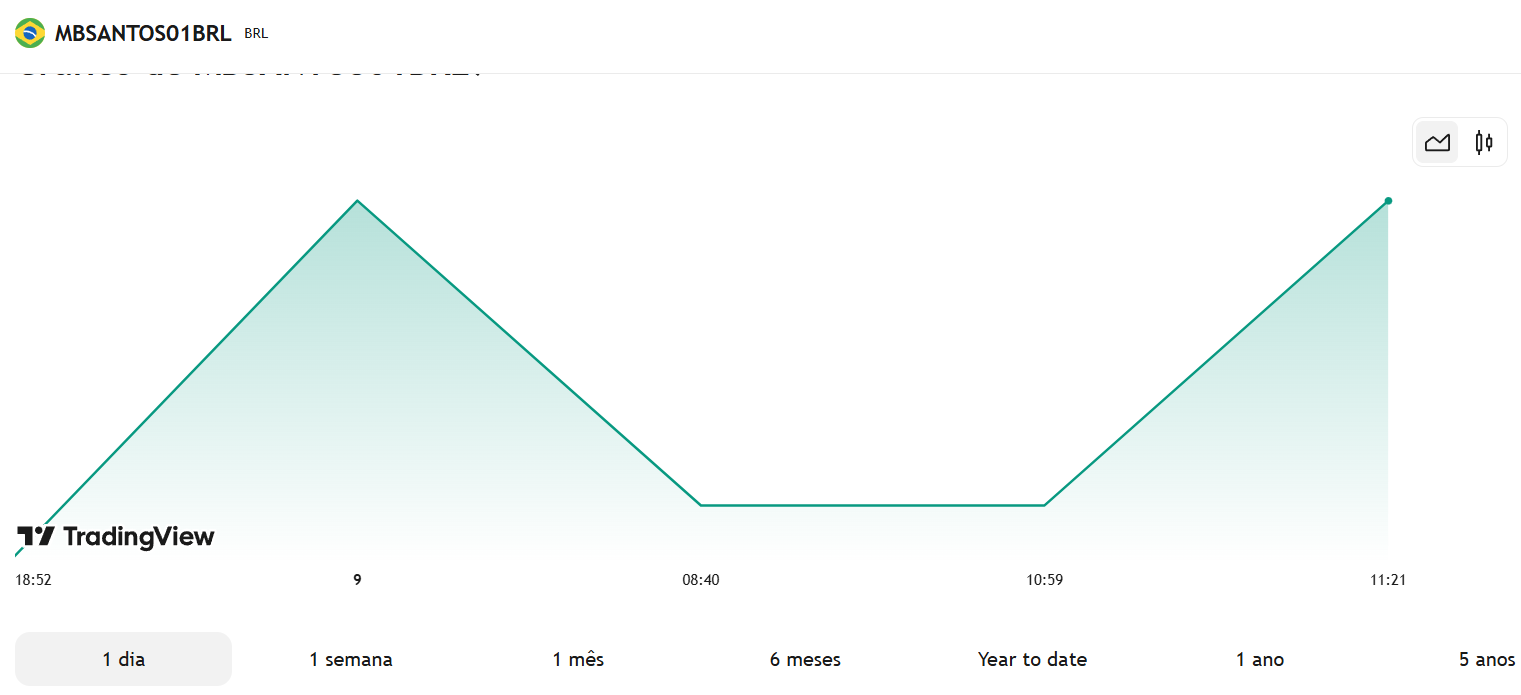Click the 18:52 time axis label
The image size is (1521, 695).
[x=33, y=580]
